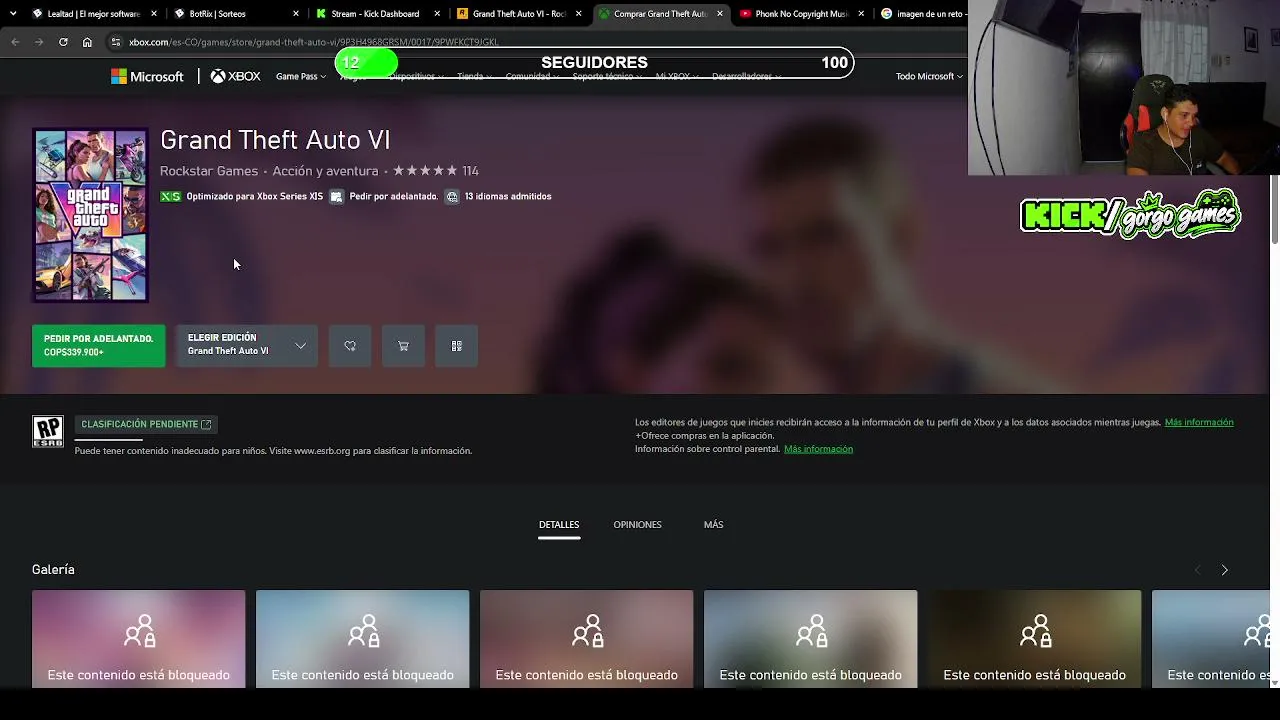Close the 'Lealtad | El mejor software' tab

pyautogui.click(x=154, y=14)
